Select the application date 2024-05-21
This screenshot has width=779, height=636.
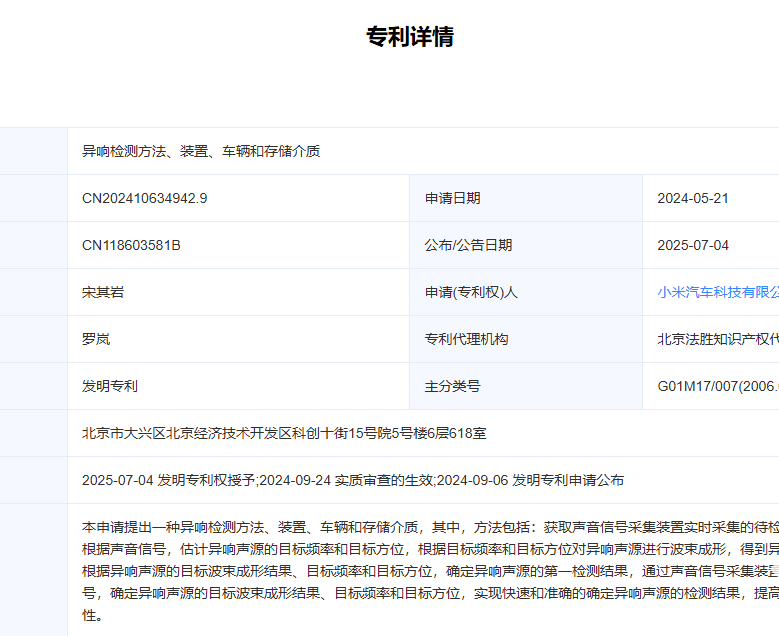coord(693,198)
